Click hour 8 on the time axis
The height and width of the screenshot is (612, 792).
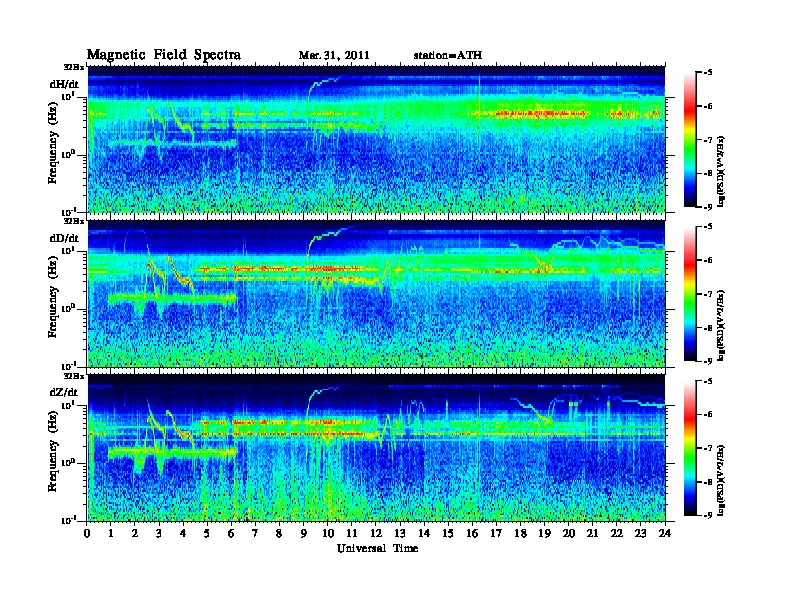(x=280, y=533)
